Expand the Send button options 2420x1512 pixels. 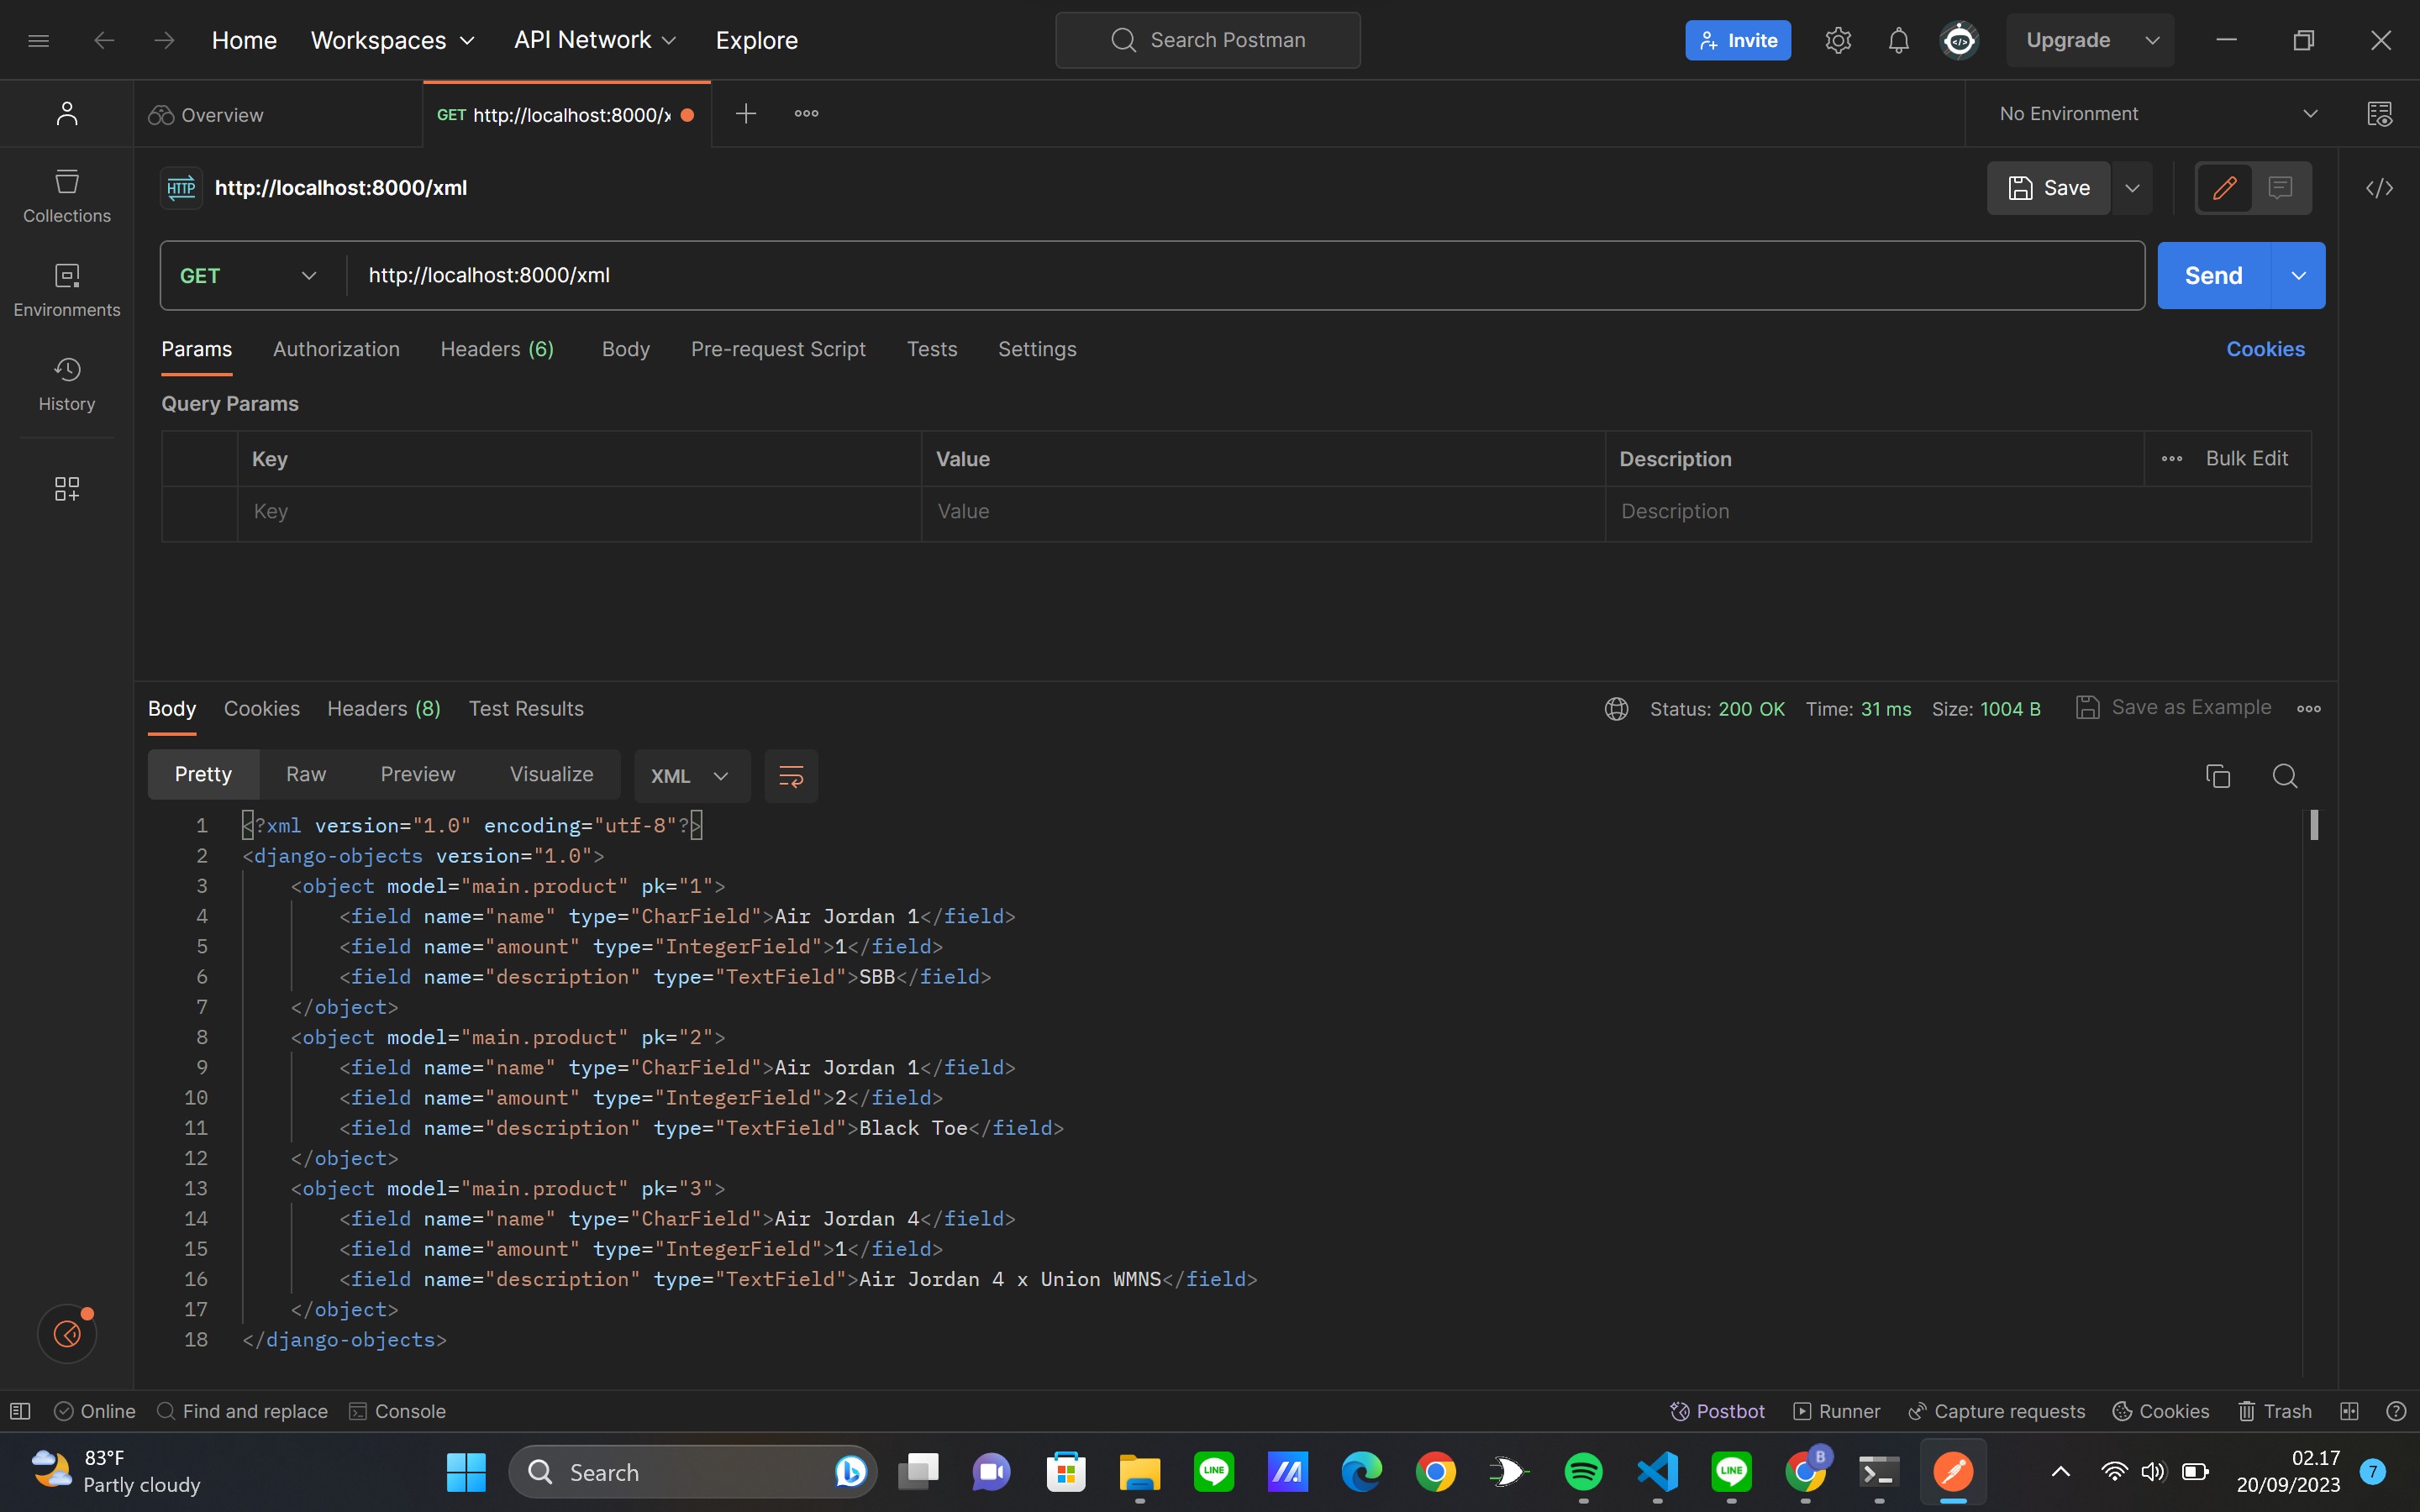(x=2297, y=275)
